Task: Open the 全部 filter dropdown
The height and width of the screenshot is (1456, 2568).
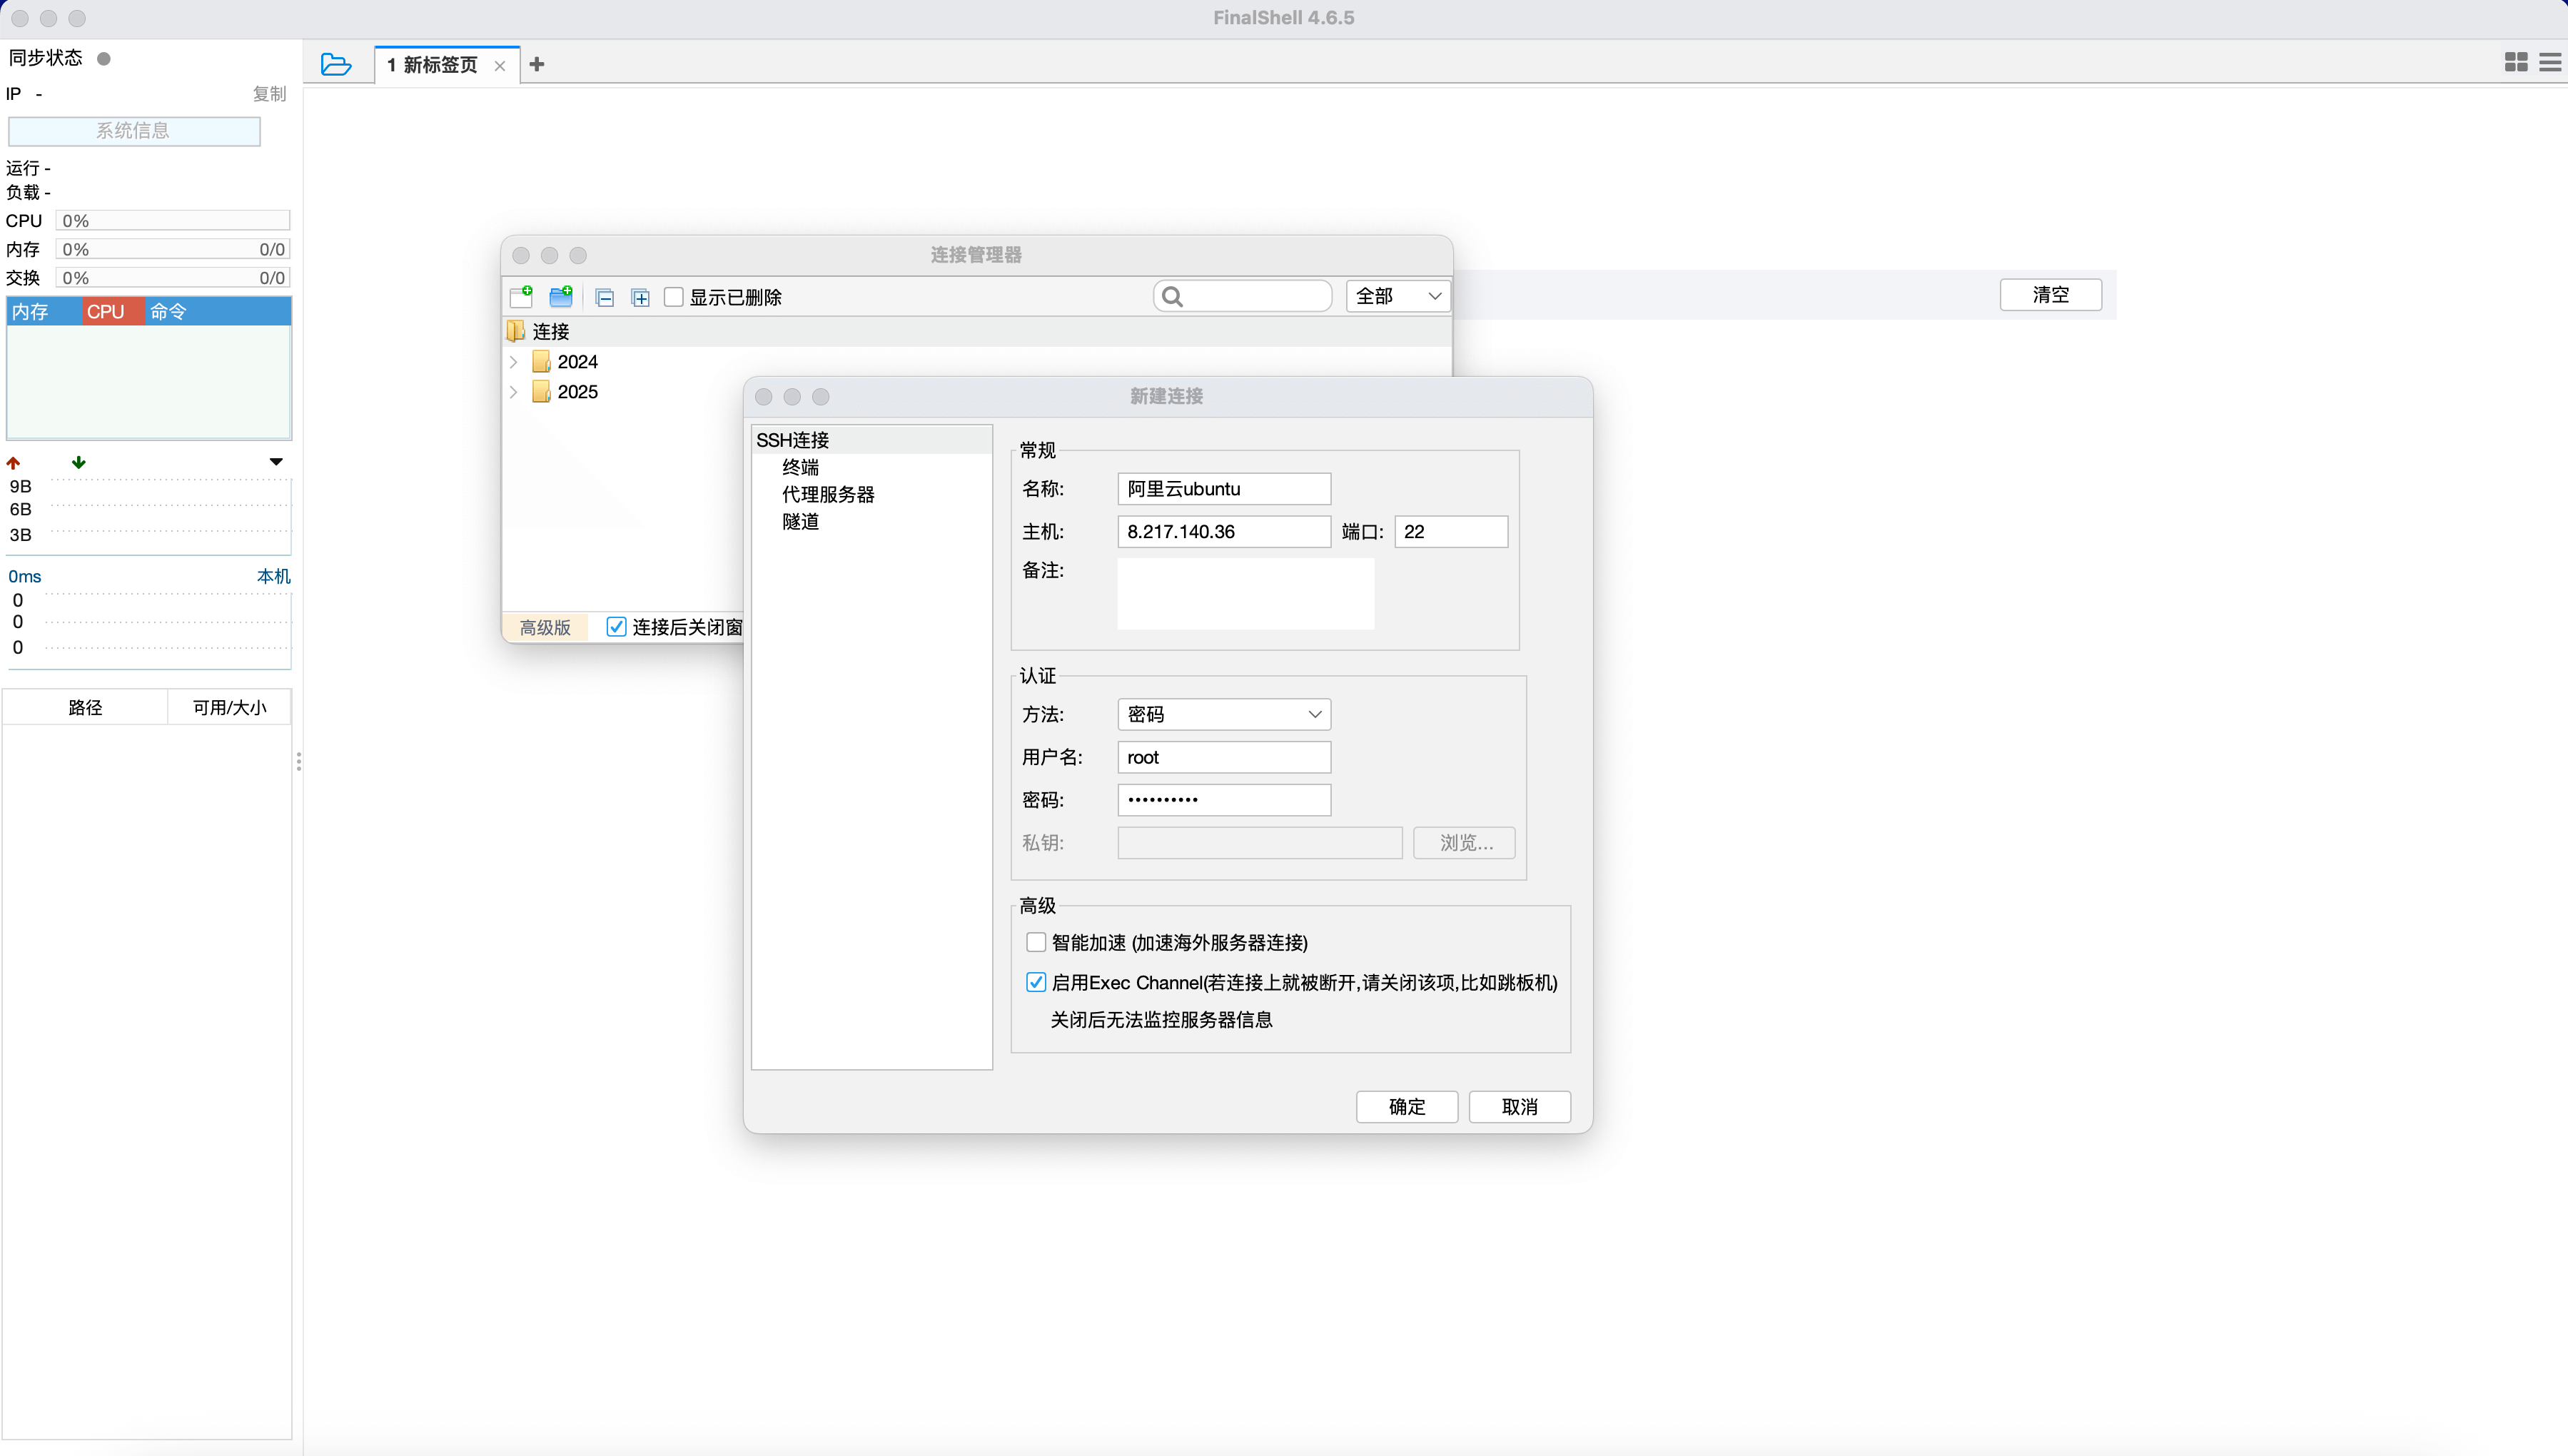Action: (x=1397, y=296)
